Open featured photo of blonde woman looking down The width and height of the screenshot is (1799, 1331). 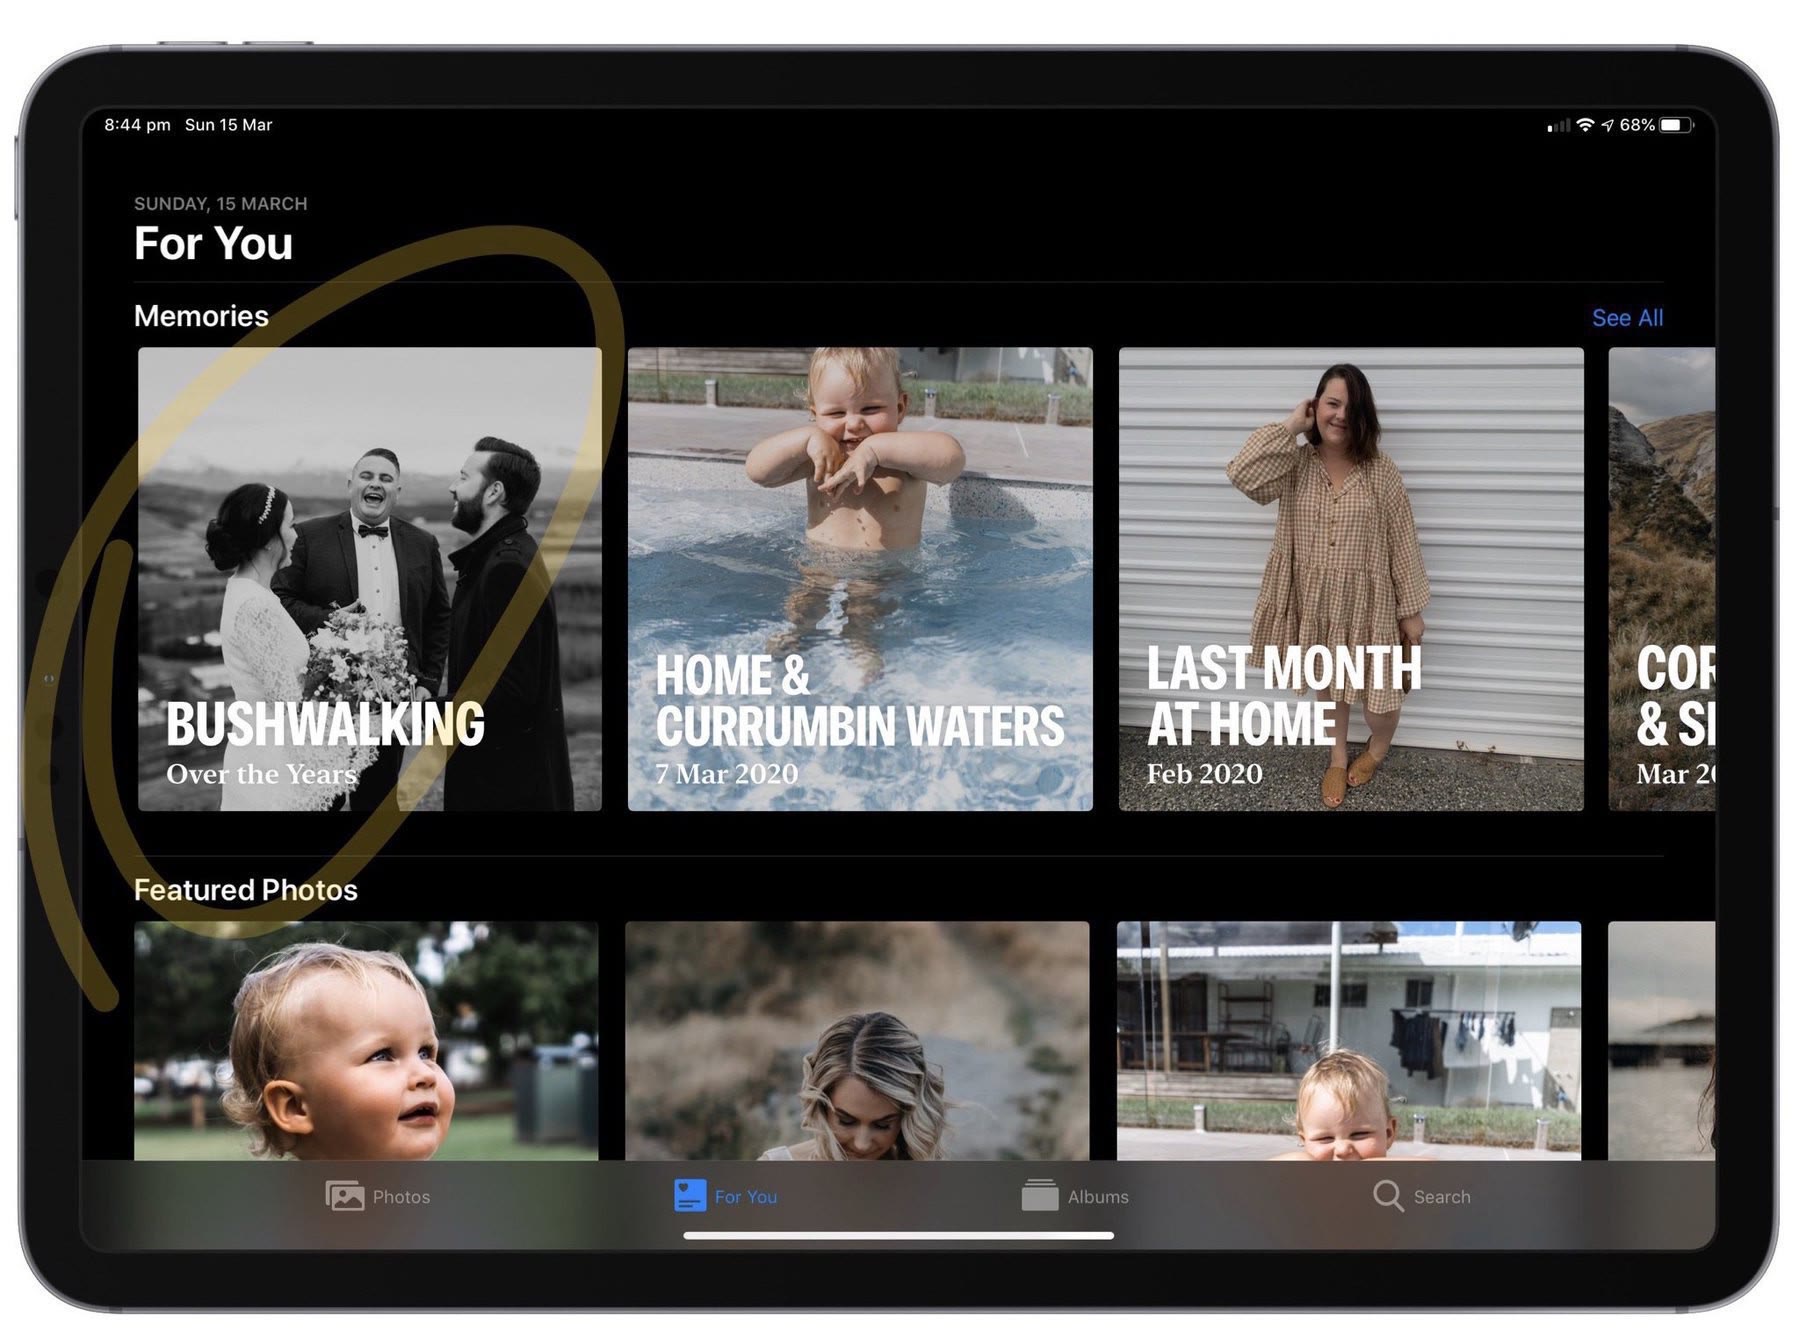click(x=857, y=1040)
